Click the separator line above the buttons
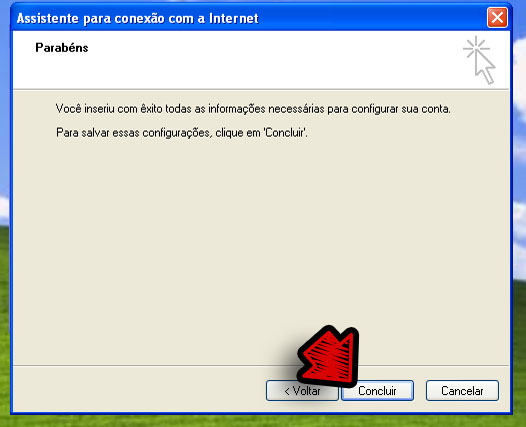Viewport: 526px width, 427px height. 154,365
